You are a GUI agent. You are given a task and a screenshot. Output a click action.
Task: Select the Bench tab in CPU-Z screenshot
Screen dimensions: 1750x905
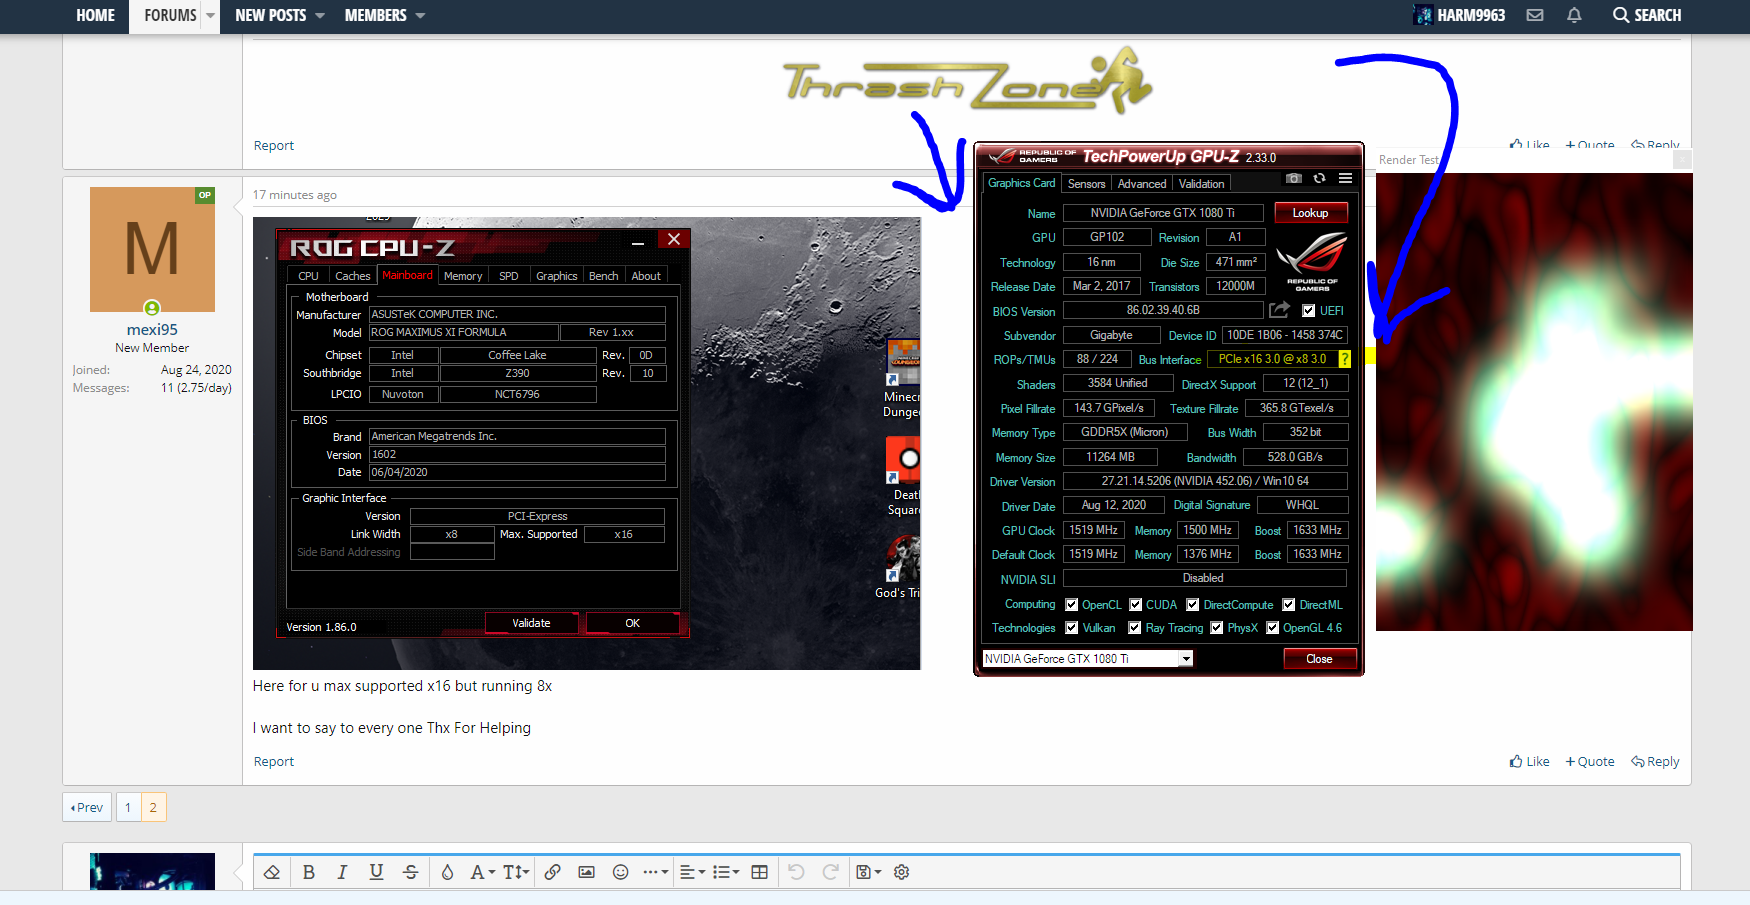603,276
